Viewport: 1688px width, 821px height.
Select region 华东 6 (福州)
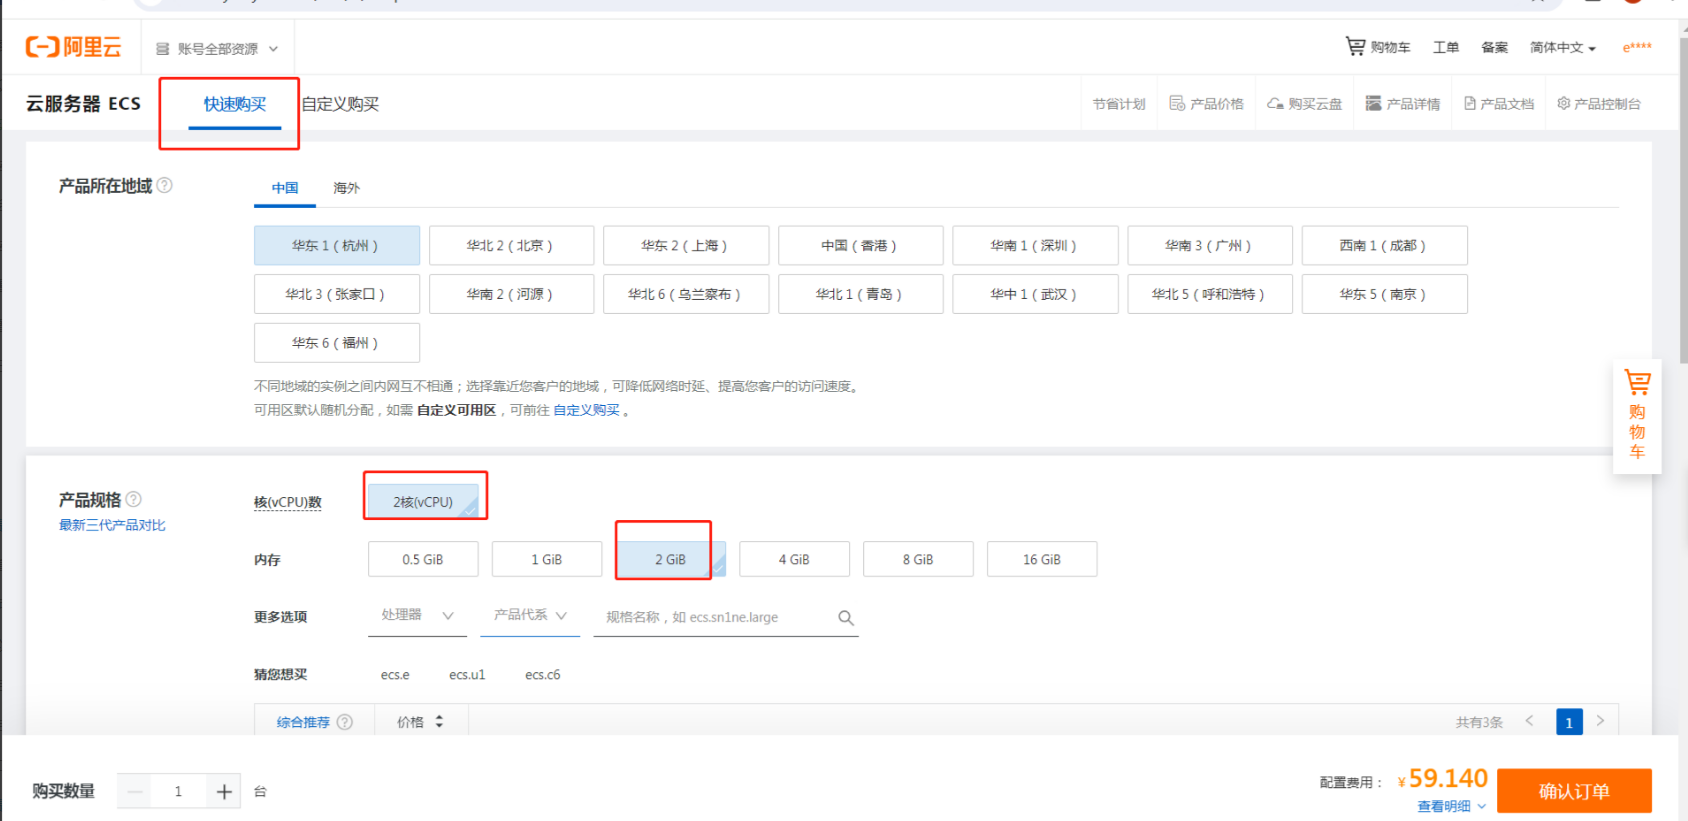click(x=337, y=343)
